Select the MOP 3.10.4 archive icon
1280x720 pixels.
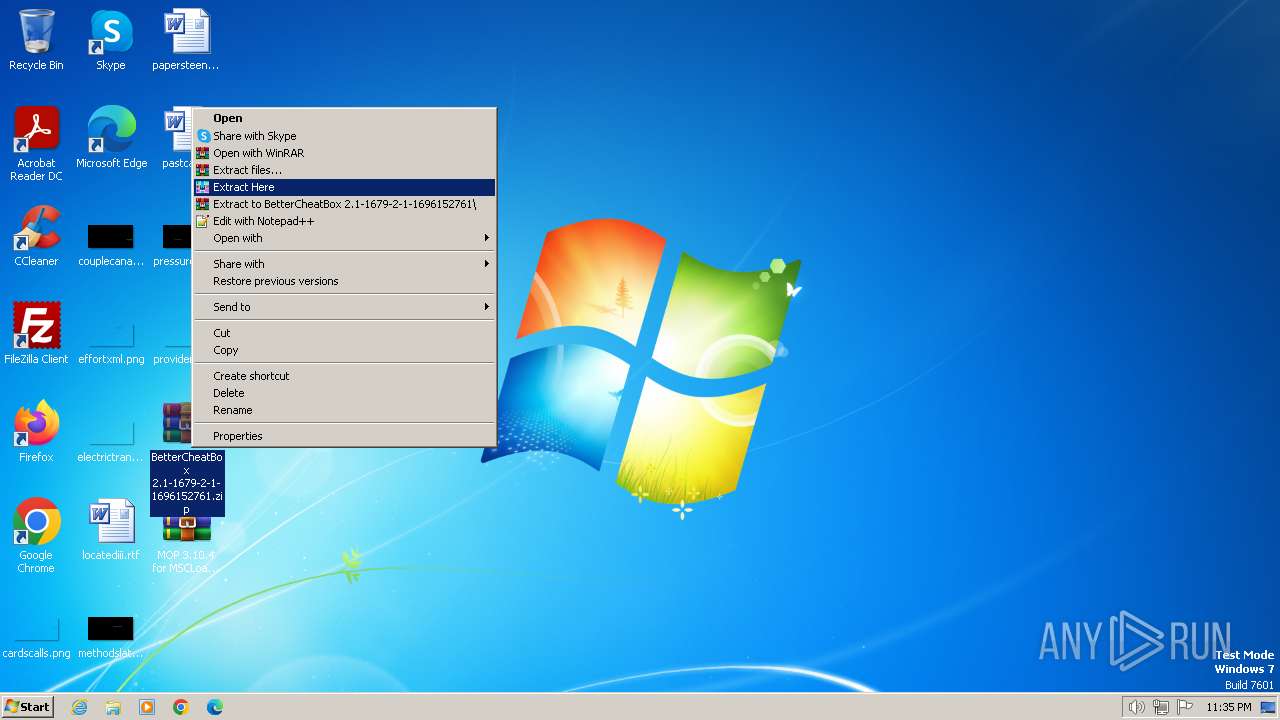[186, 545]
